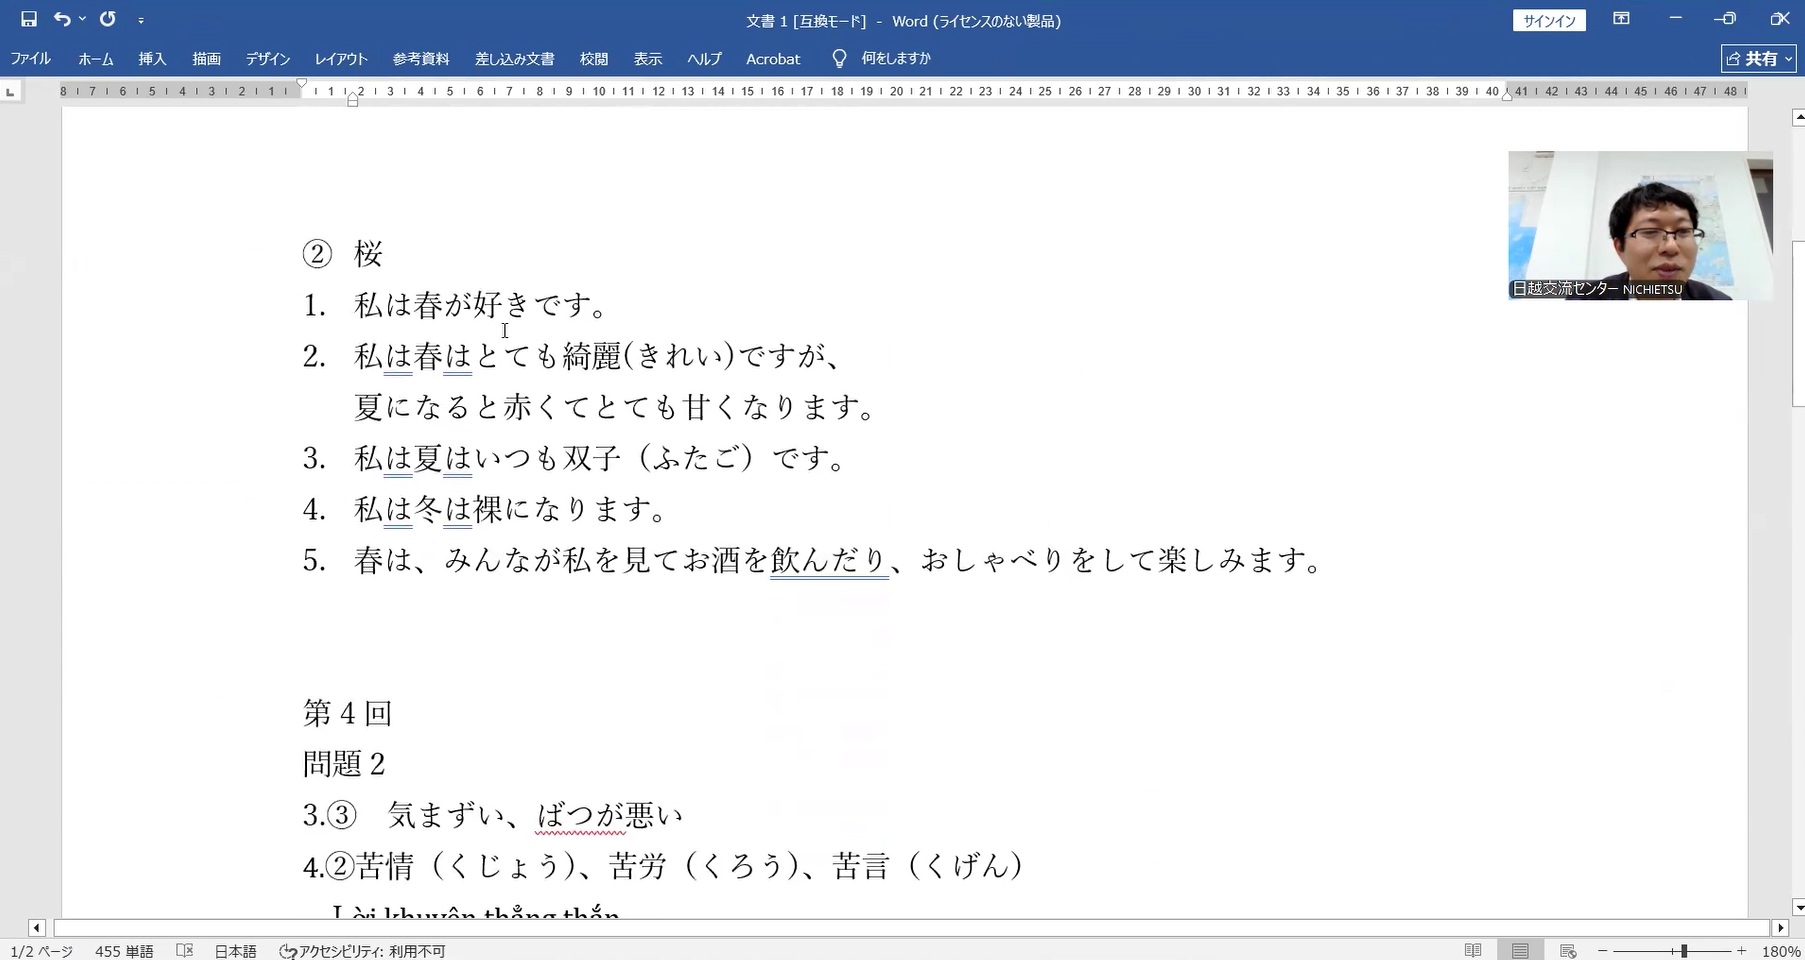Click the lightbulb Tell Me icon
The height and width of the screenshot is (960, 1805).
[839, 59]
